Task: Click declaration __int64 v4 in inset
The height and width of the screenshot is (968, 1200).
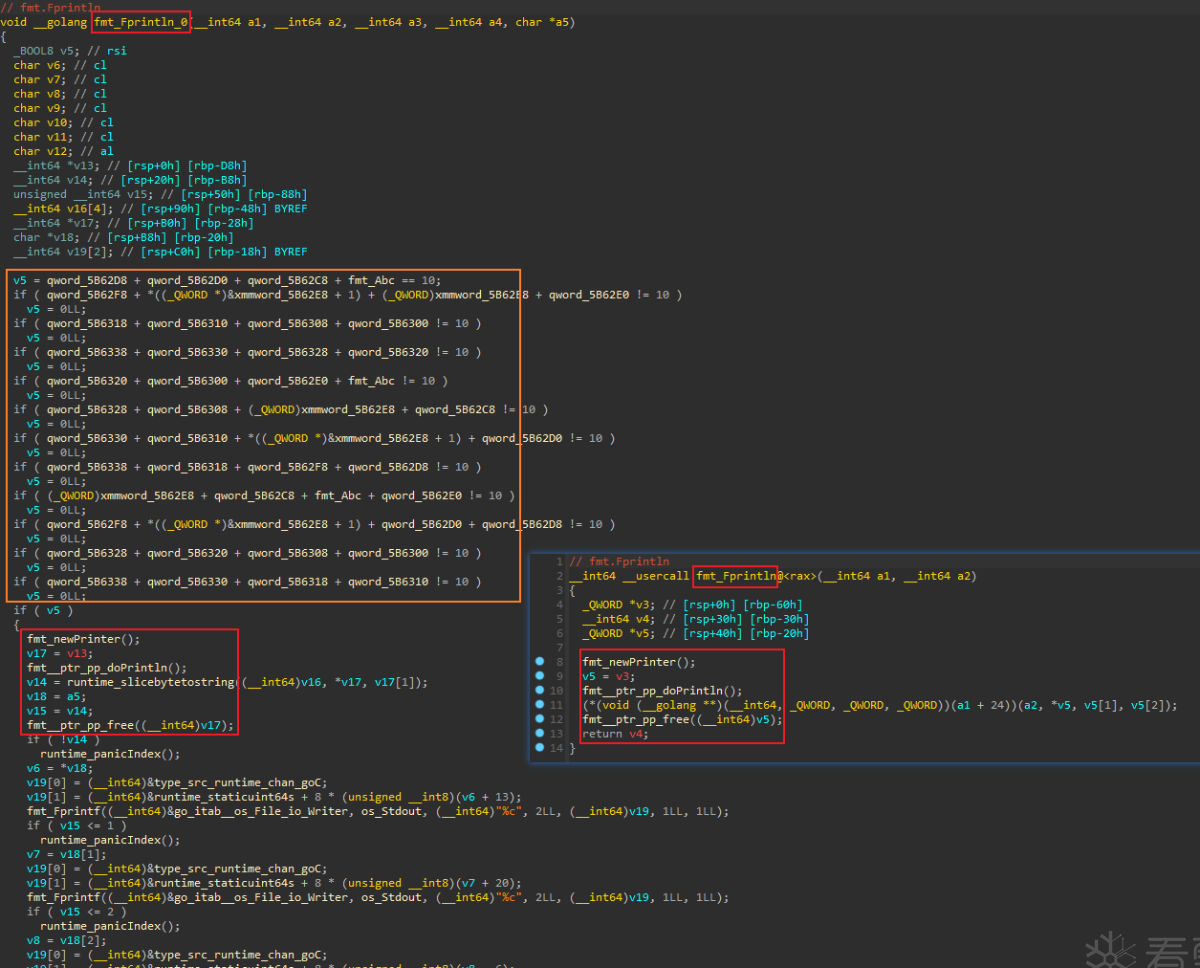Action: point(696,619)
